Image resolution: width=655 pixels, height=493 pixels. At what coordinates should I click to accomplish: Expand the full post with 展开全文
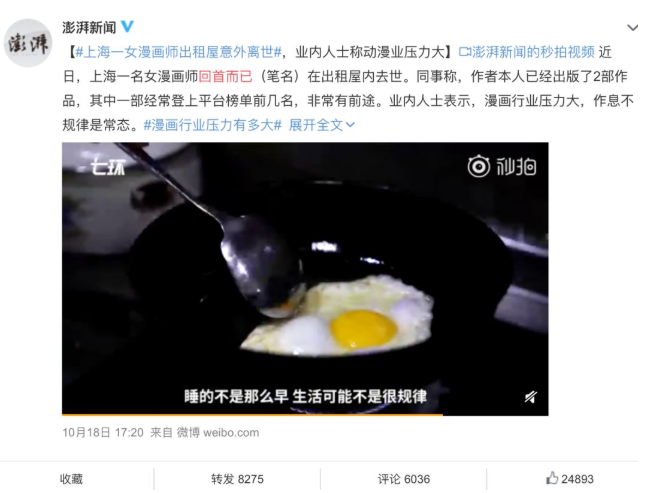pyautogui.click(x=315, y=125)
